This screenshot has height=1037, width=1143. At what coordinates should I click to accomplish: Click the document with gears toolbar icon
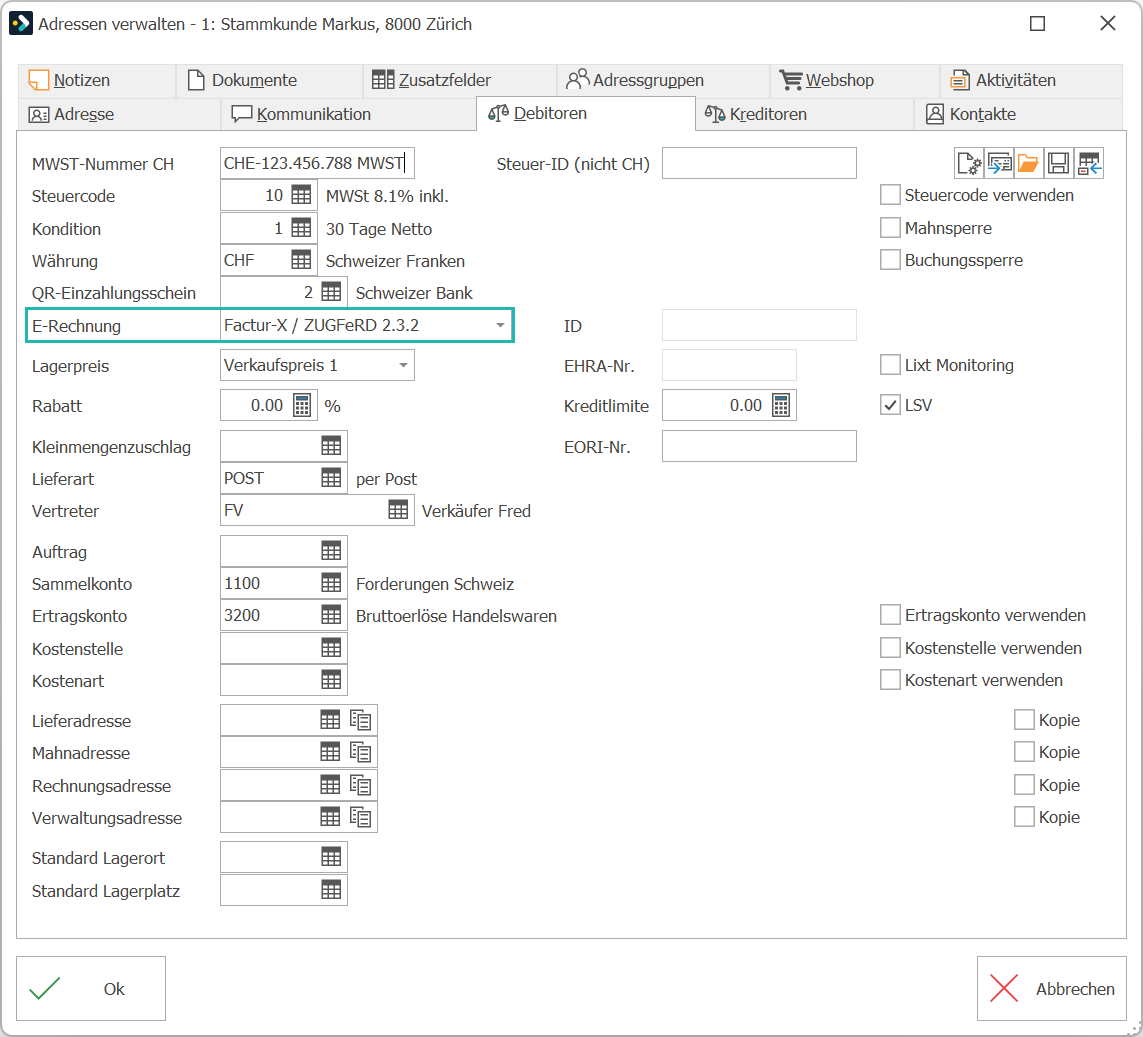(x=969, y=163)
